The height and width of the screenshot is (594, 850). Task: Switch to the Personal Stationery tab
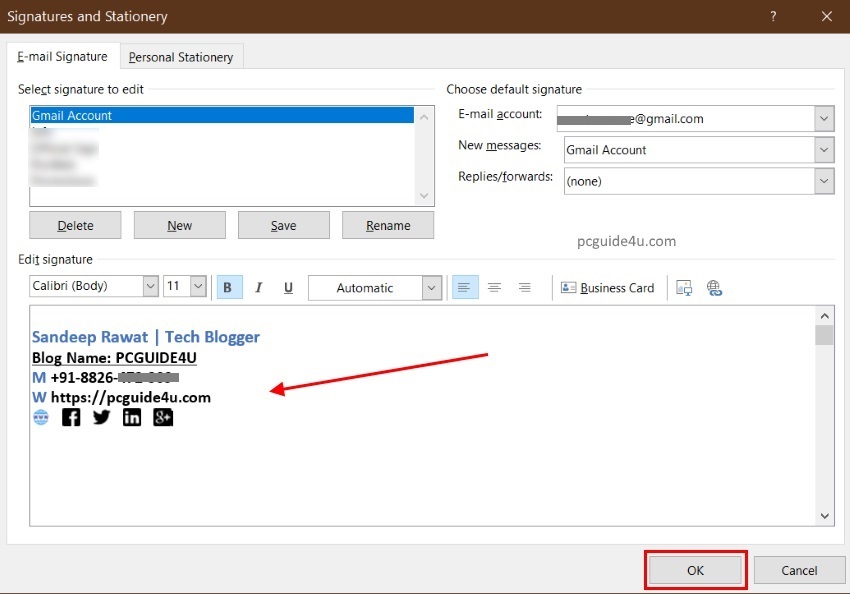[x=181, y=57]
